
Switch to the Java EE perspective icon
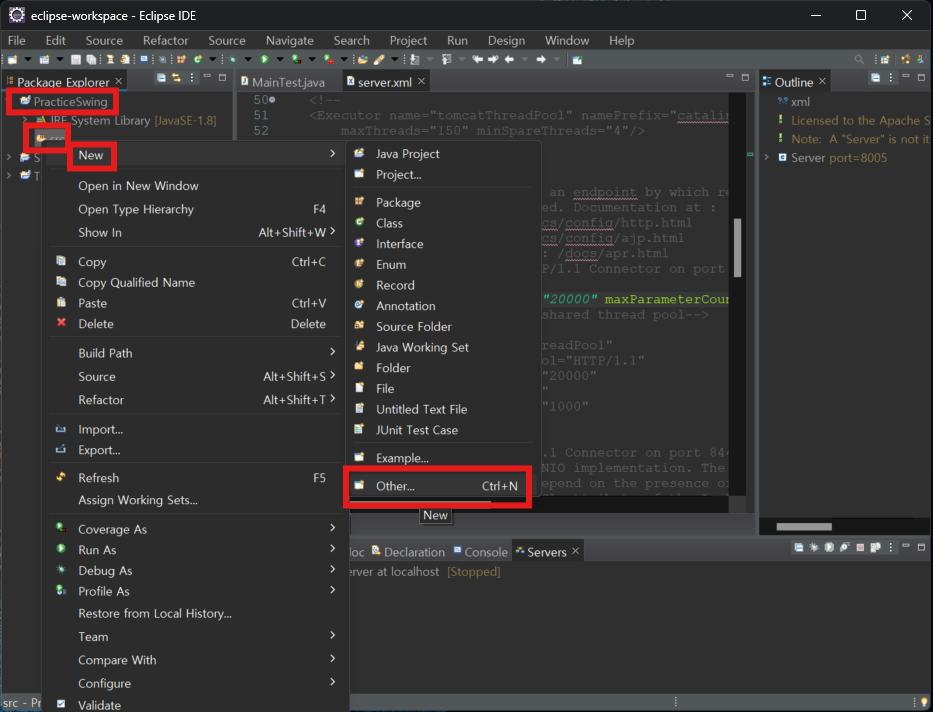click(906, 59)
